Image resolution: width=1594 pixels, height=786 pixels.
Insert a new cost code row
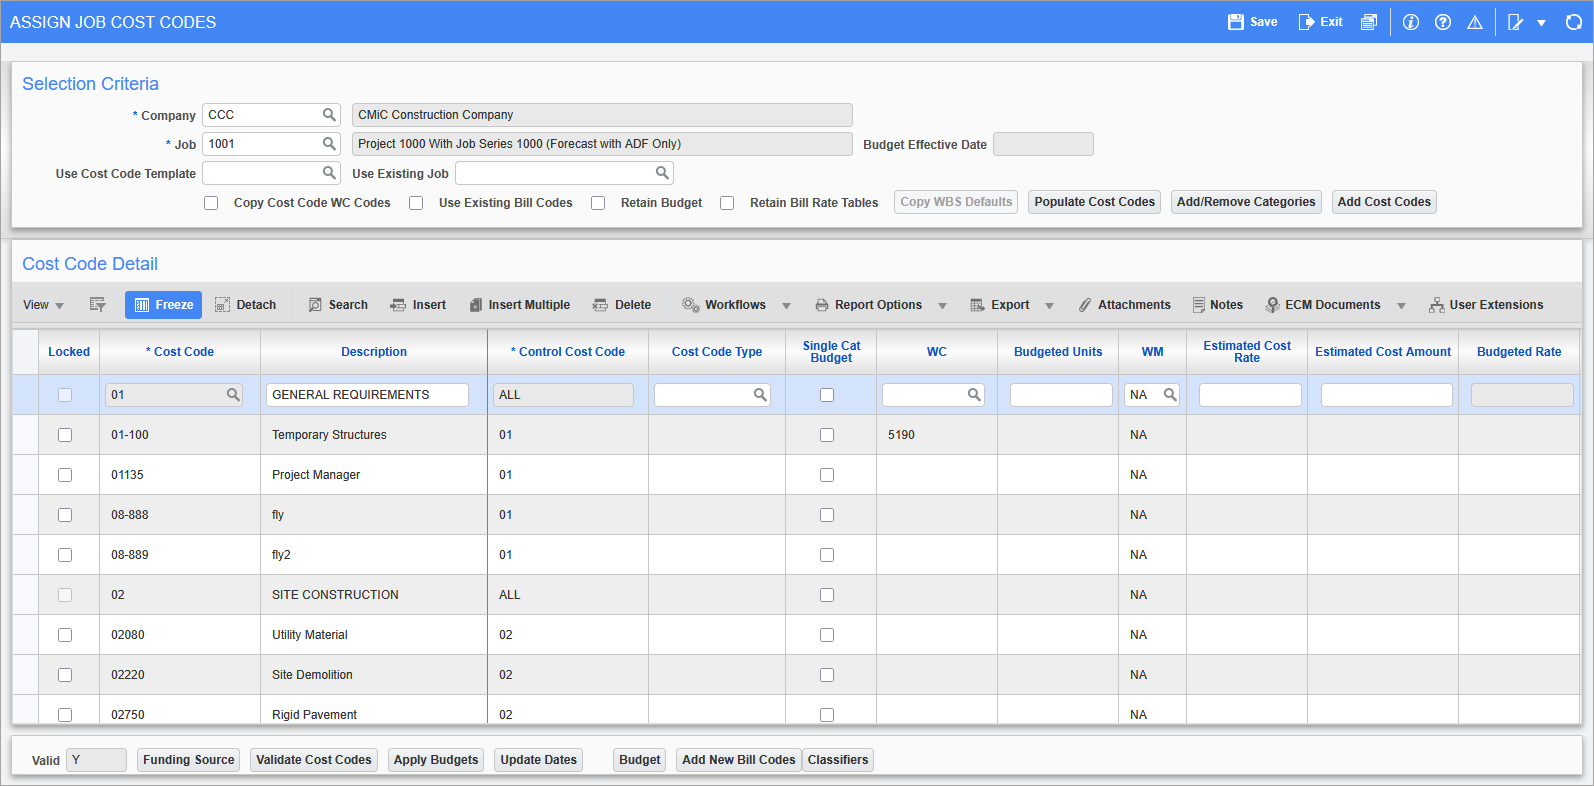click(x=418, y=305)
